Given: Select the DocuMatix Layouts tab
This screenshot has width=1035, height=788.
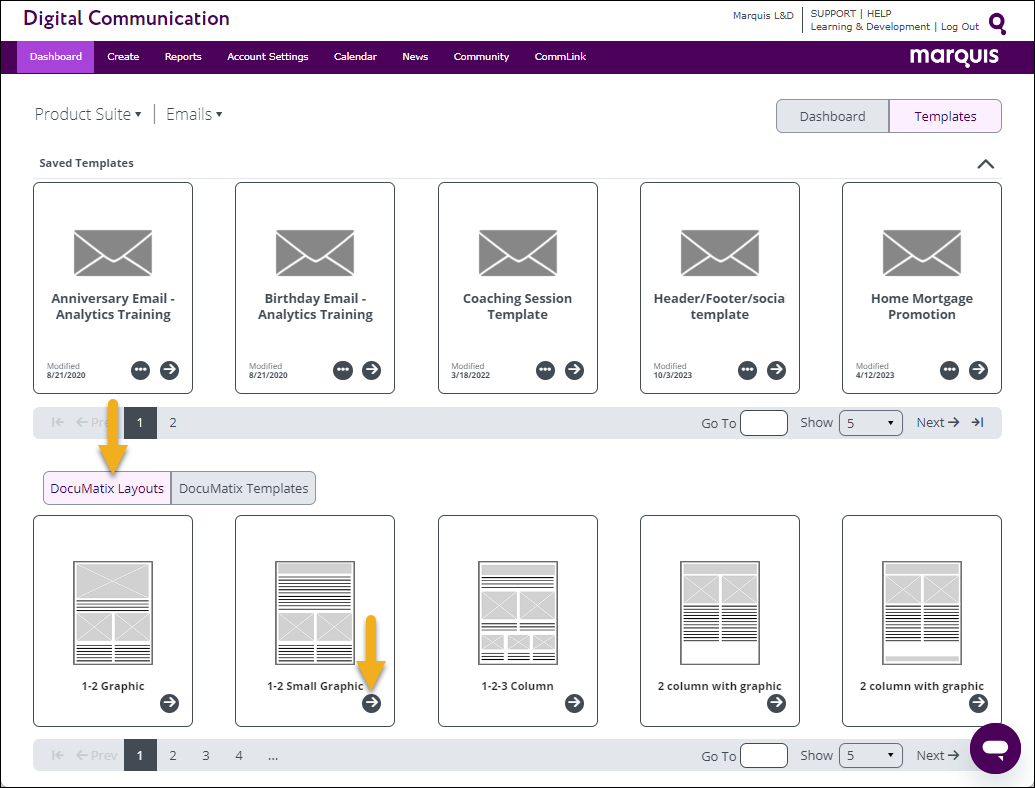Looking at the screenshot, I should [x=107, y=488].
